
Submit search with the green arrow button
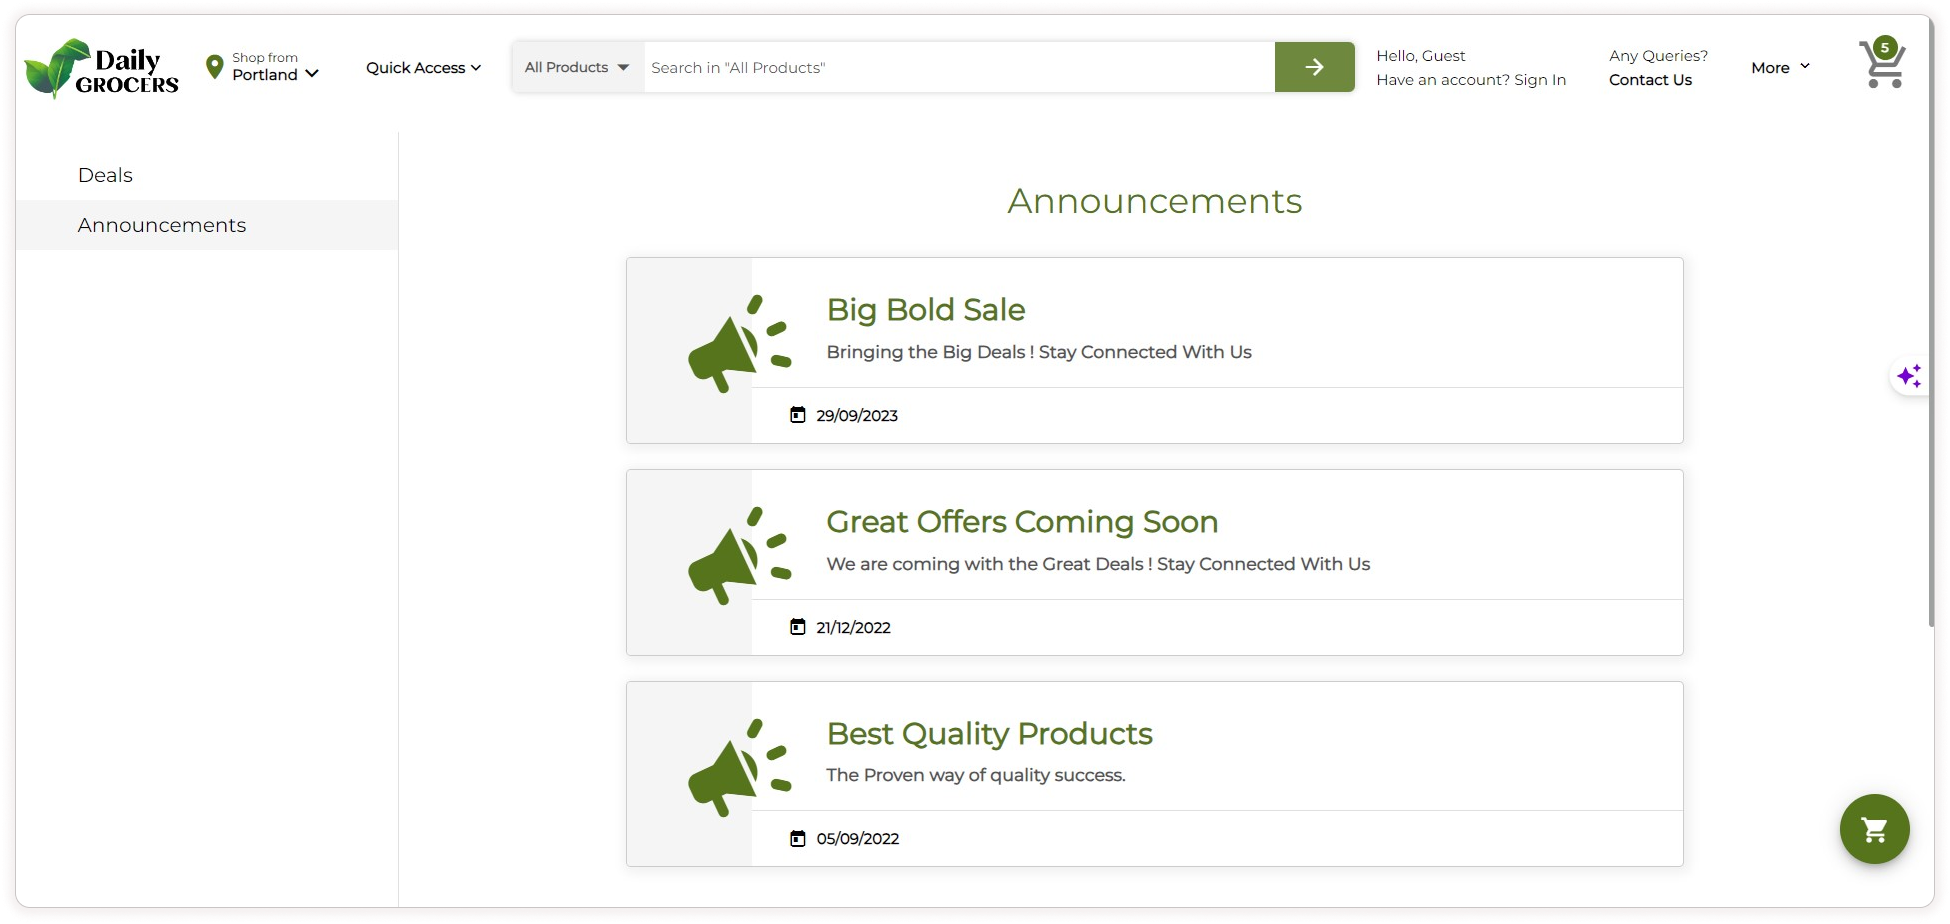coord(1314,67)
